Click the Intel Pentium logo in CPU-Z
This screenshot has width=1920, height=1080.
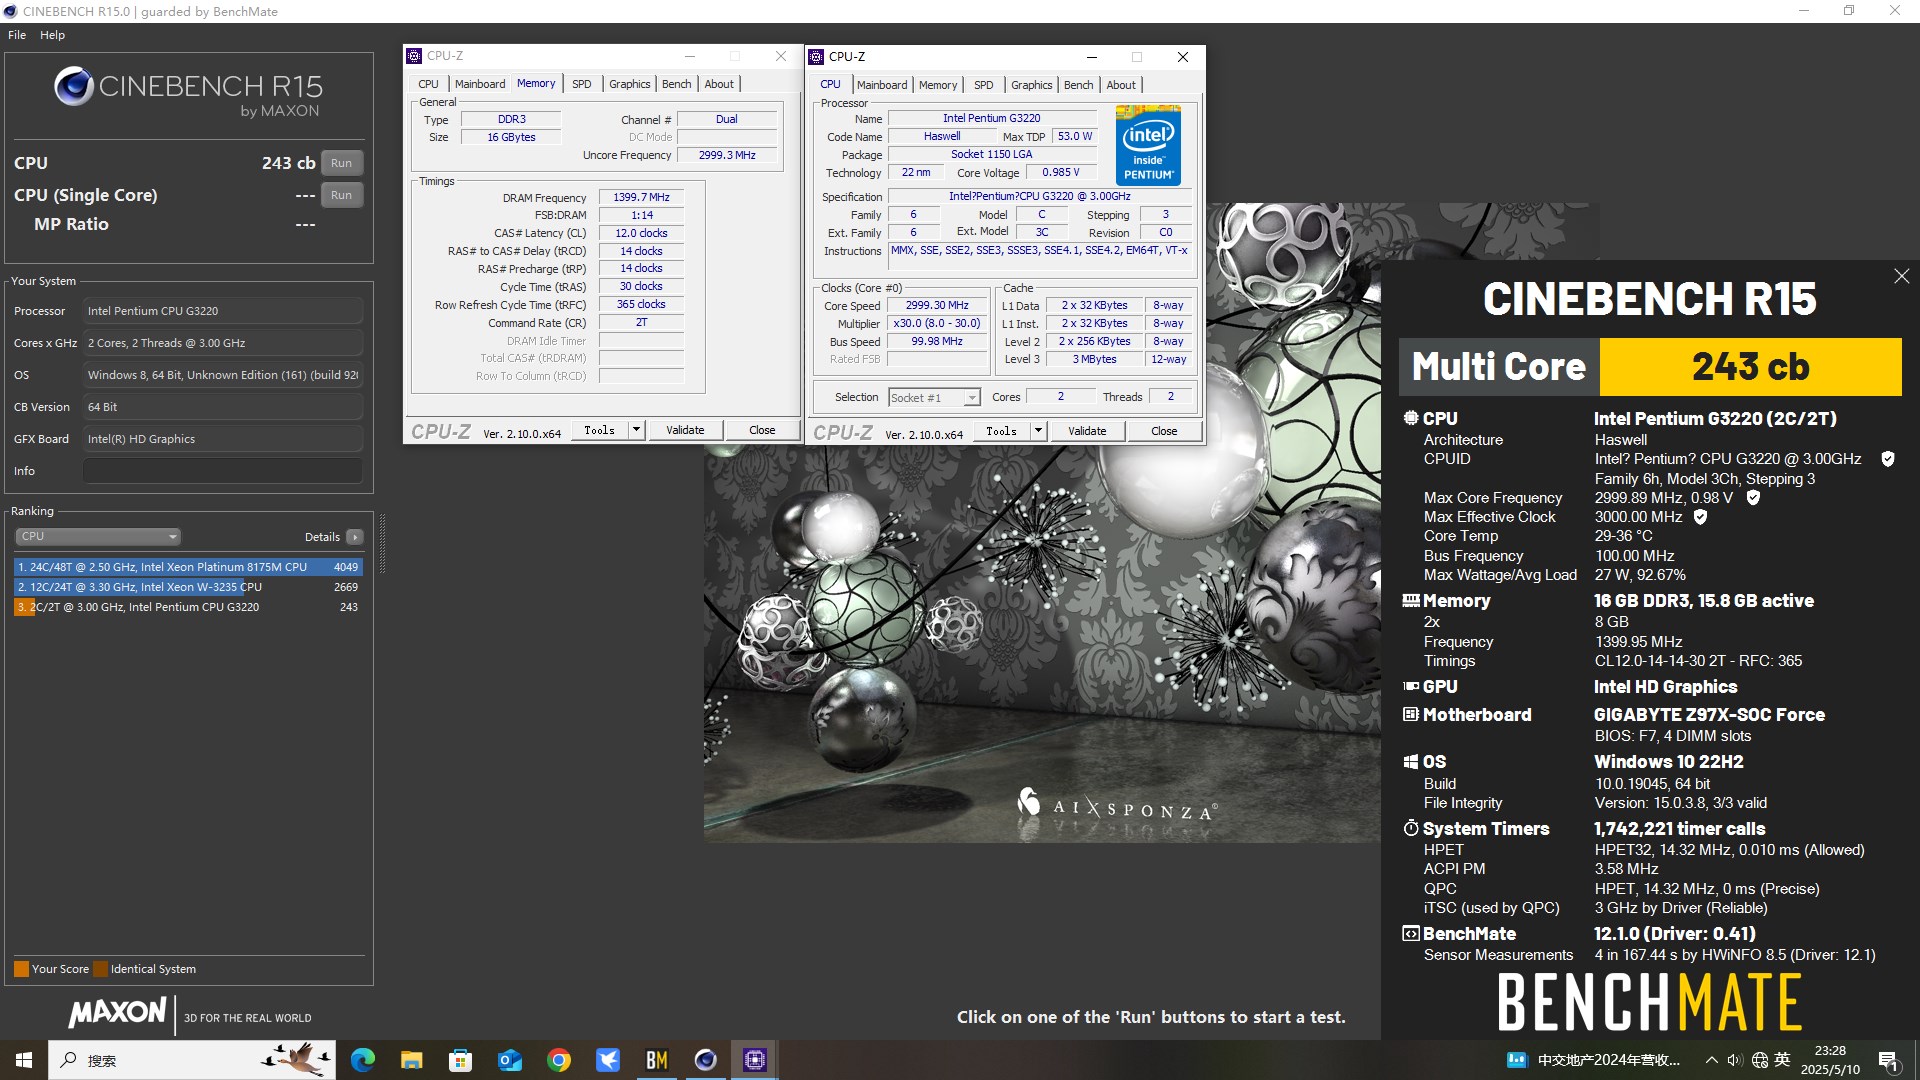coord(1148,145)
